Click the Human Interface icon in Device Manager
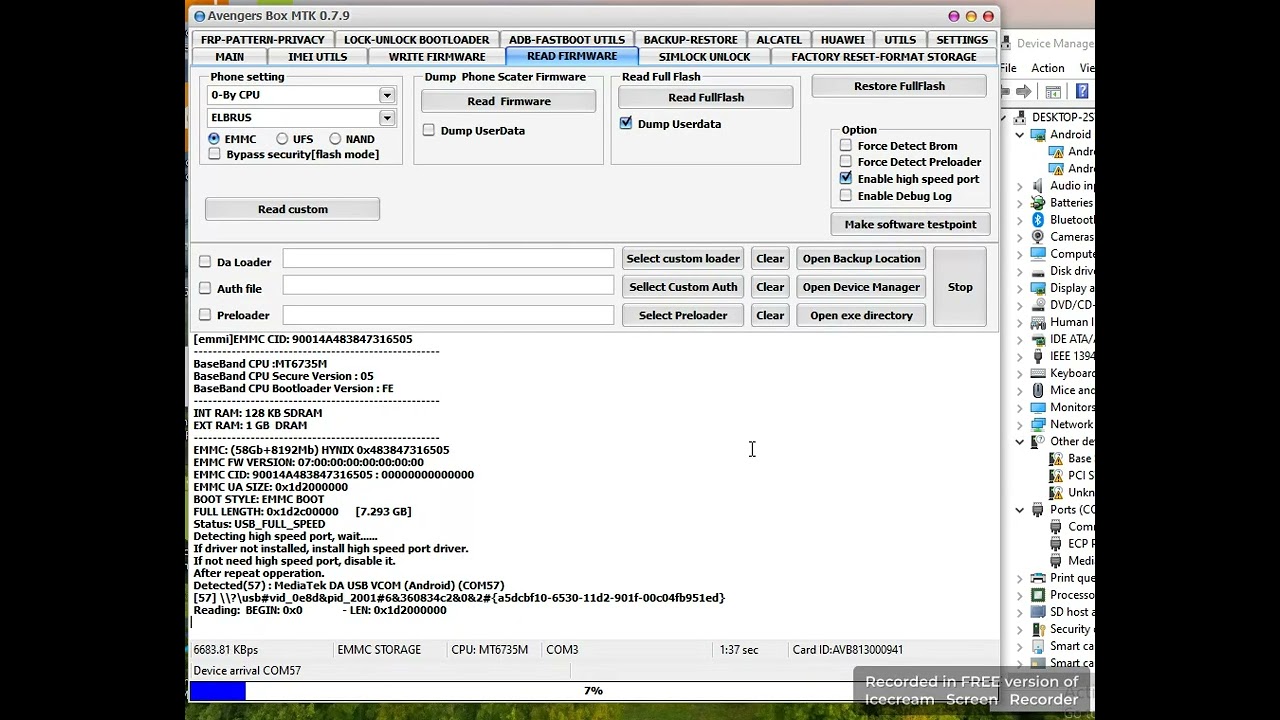Image resolution: width=1280 pixels, height=720 pixels. (x=1038, y=322)
